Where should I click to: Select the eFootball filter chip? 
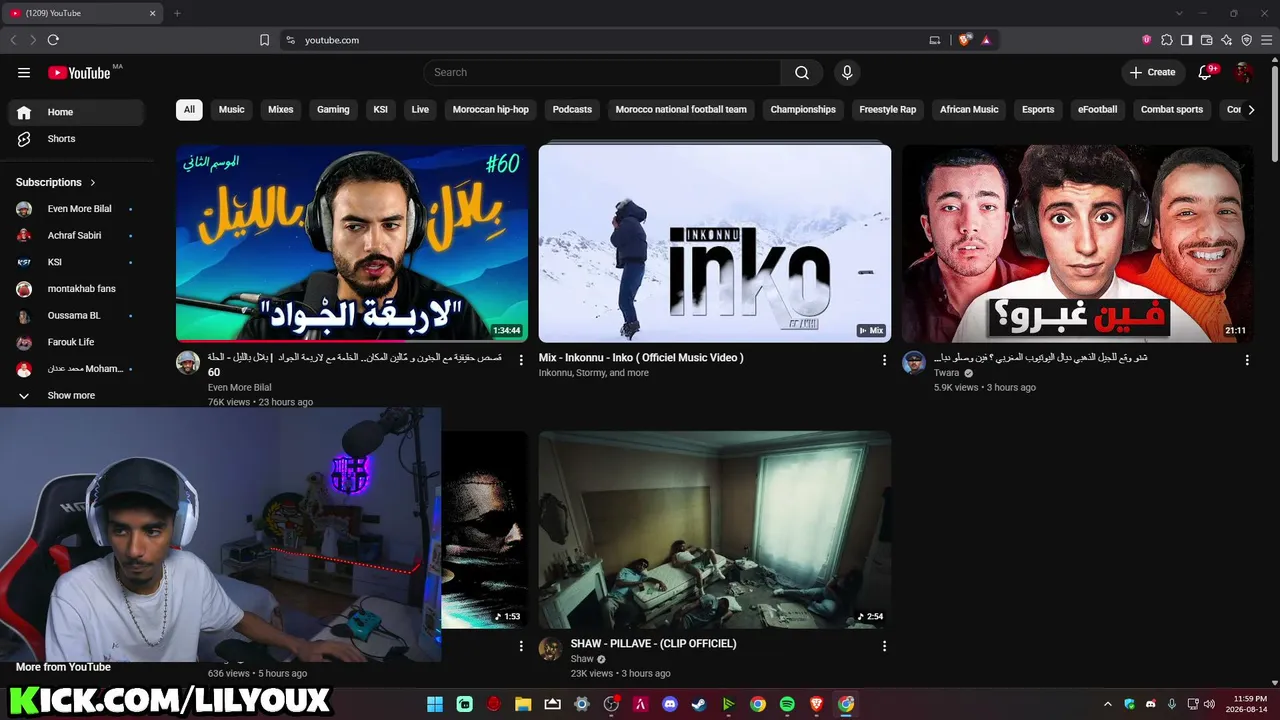(1097, 110)
